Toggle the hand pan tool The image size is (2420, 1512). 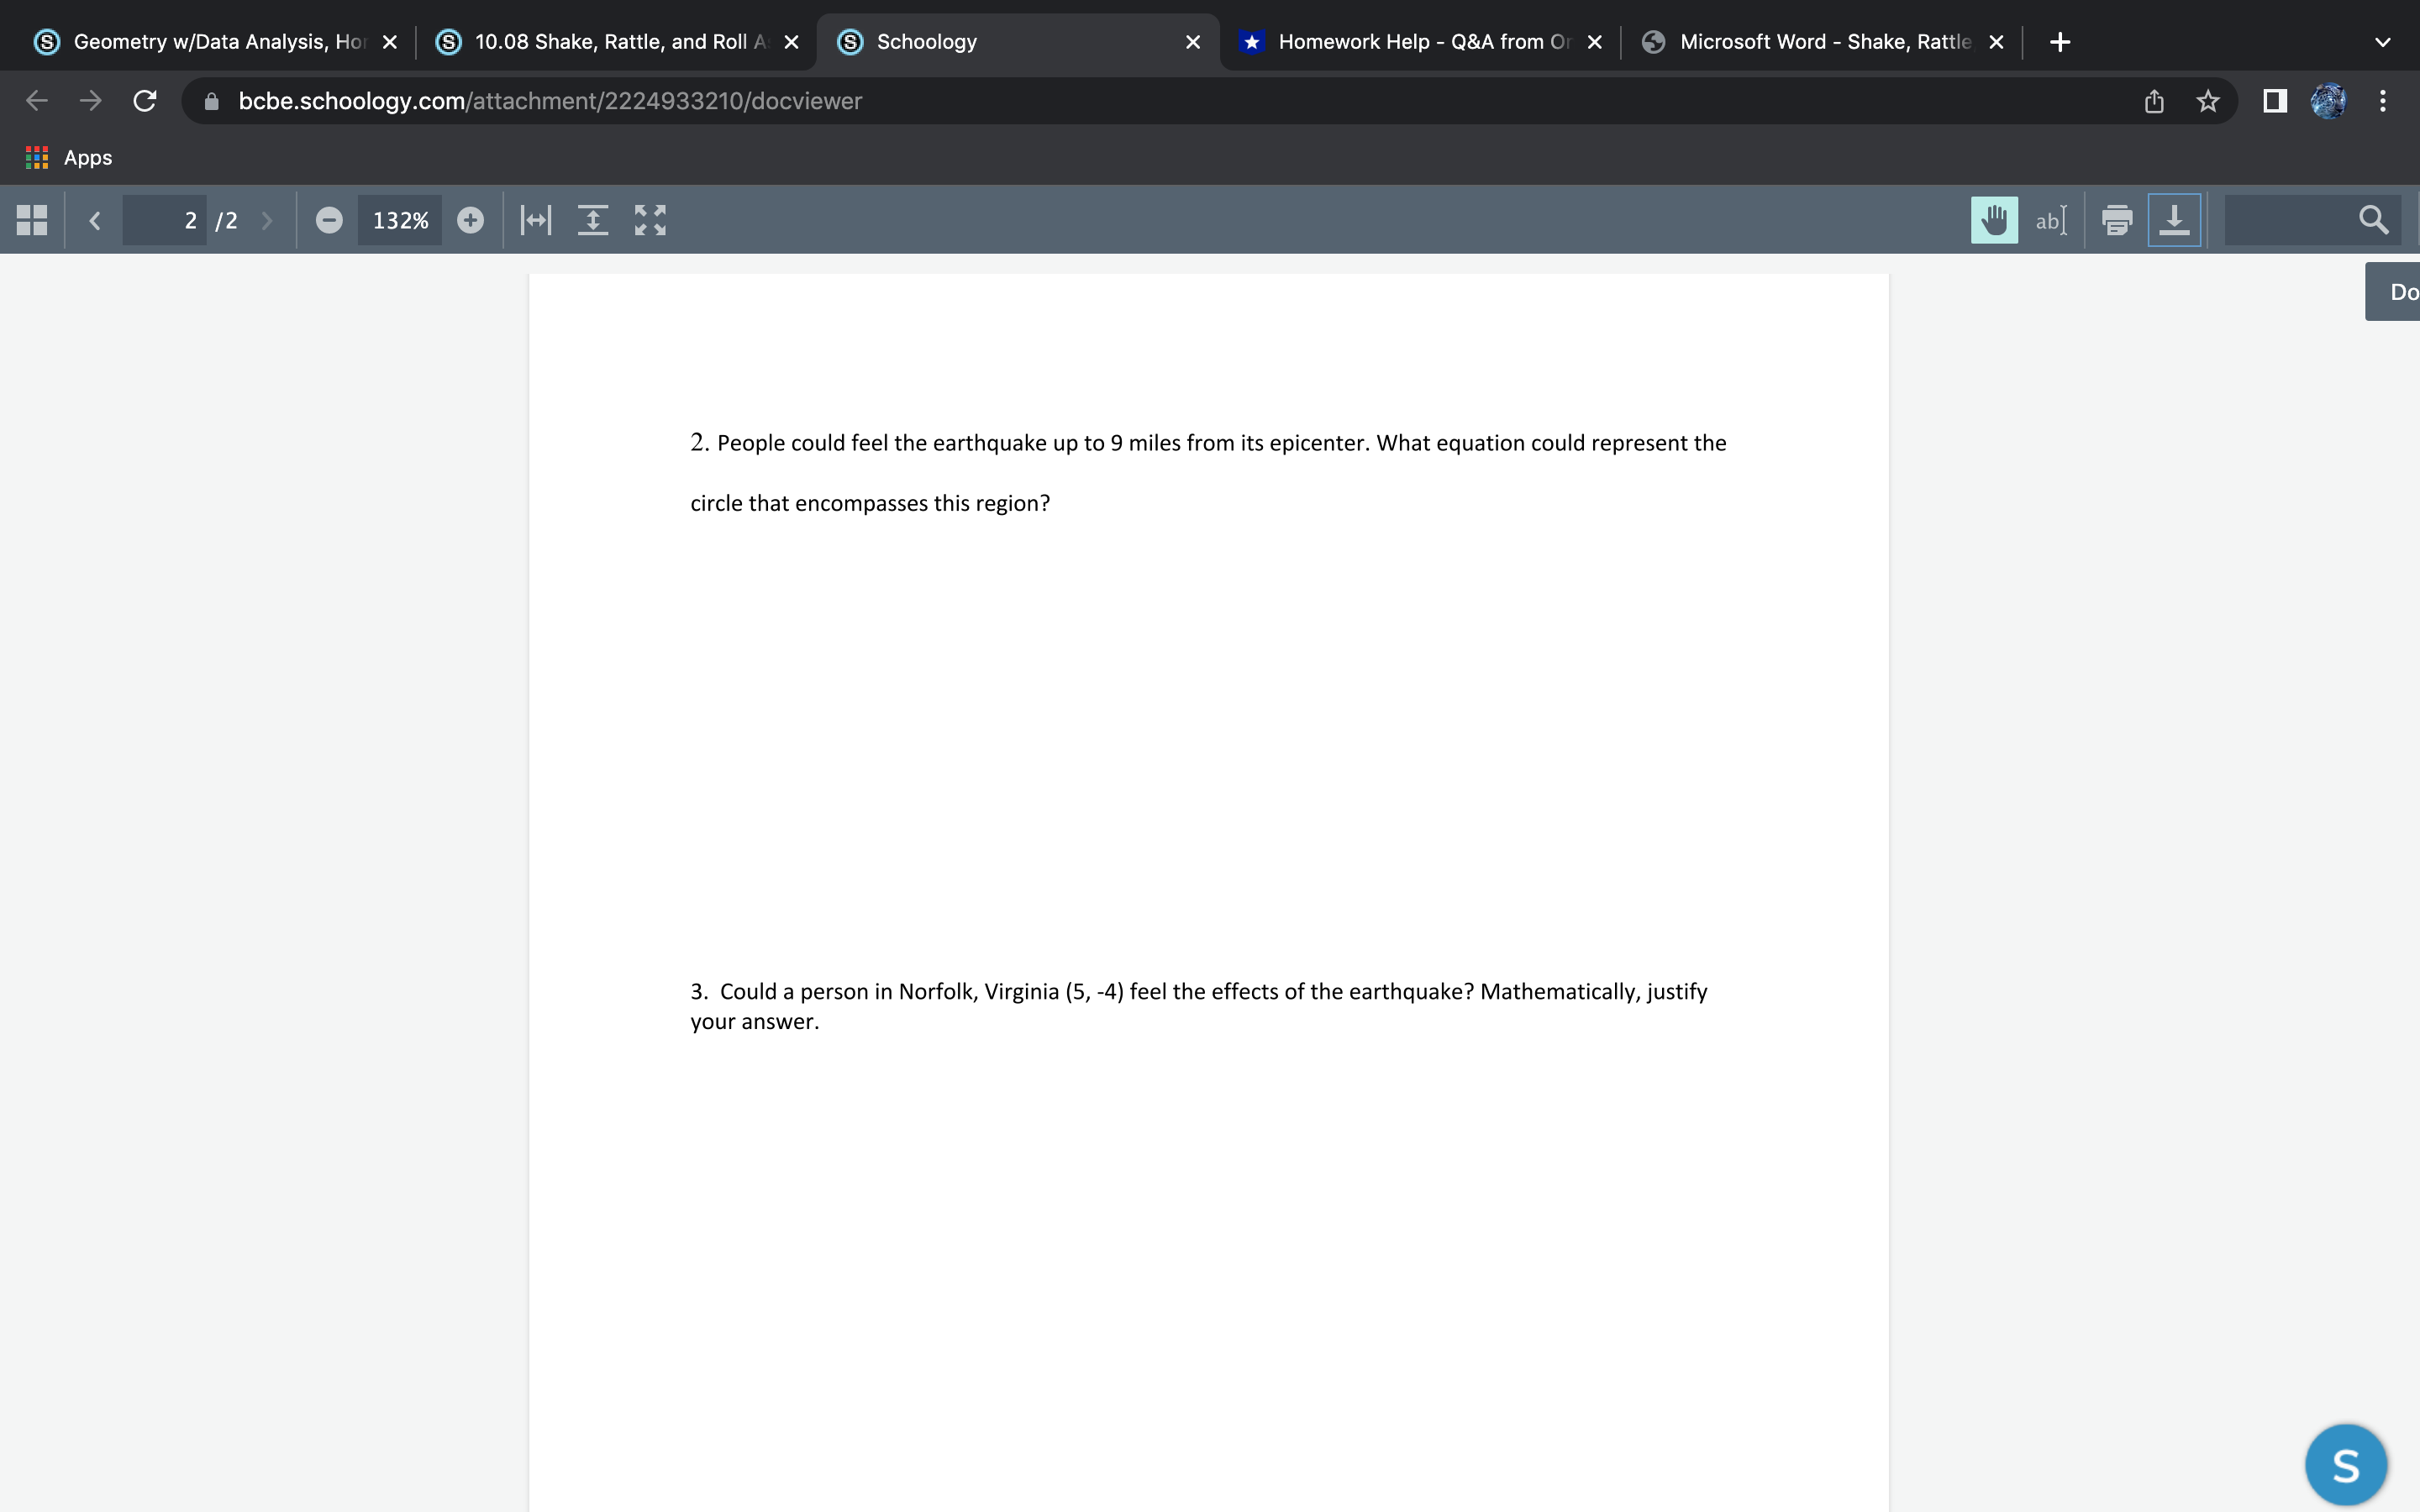pyautogui.click(x=1994, y=220)
